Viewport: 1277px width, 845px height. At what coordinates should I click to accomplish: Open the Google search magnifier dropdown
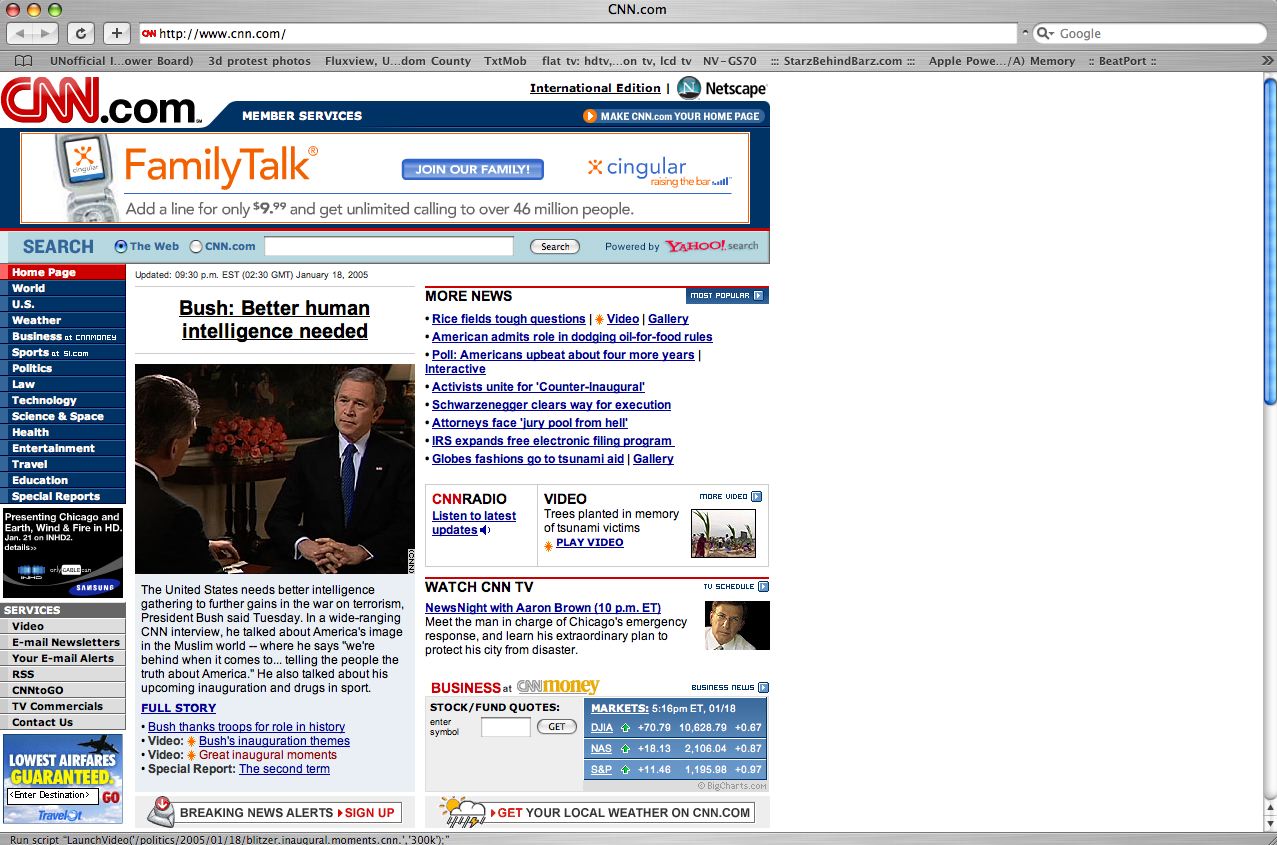[1046, 33]
